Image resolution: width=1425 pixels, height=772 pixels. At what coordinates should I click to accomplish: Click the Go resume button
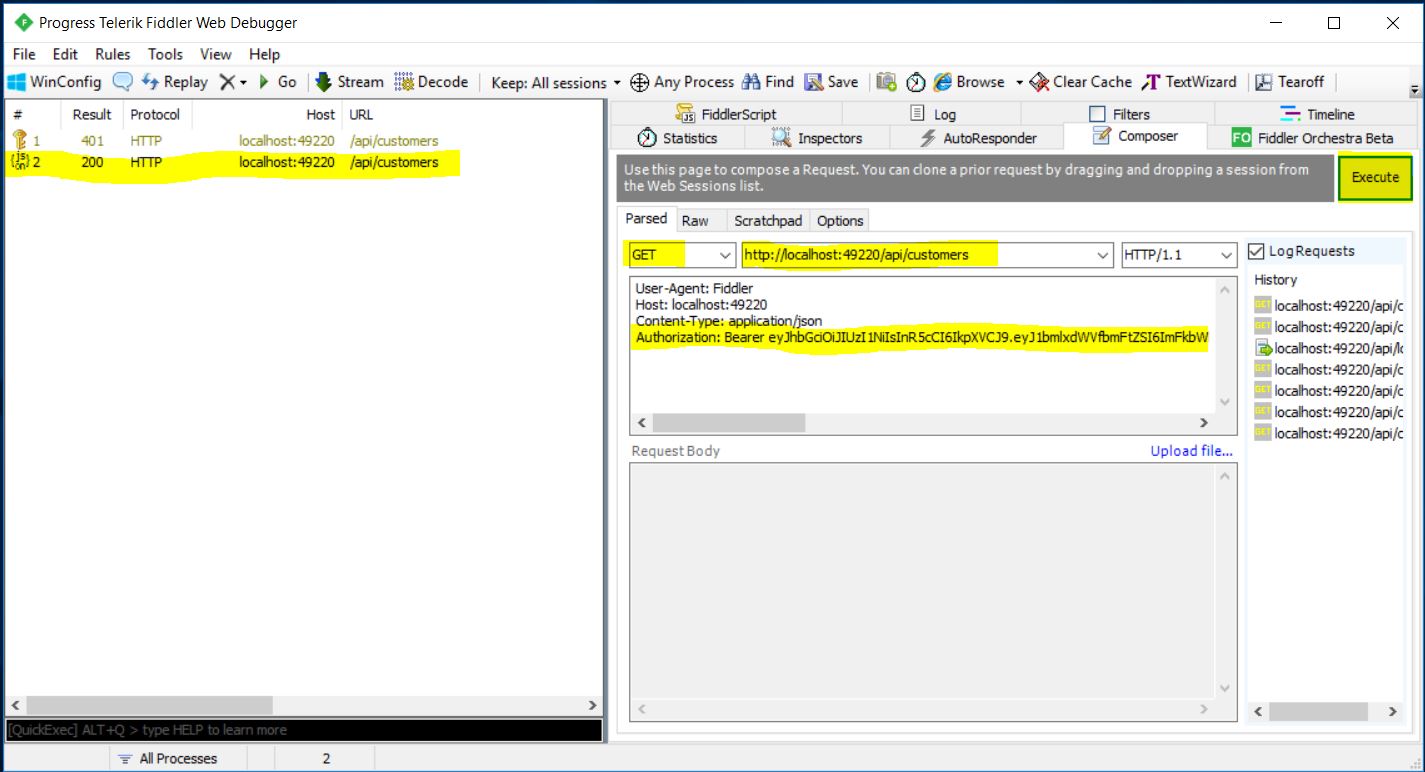(x=278, y=82)
